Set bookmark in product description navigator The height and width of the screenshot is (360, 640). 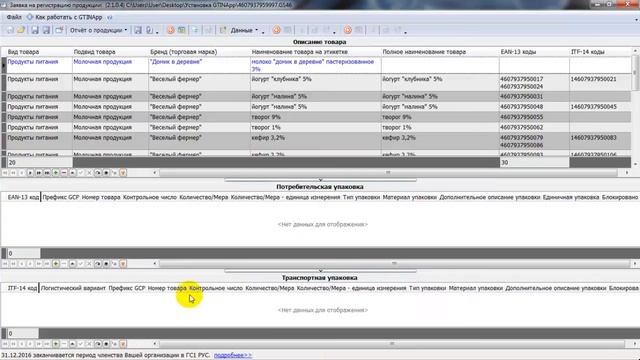106,173
